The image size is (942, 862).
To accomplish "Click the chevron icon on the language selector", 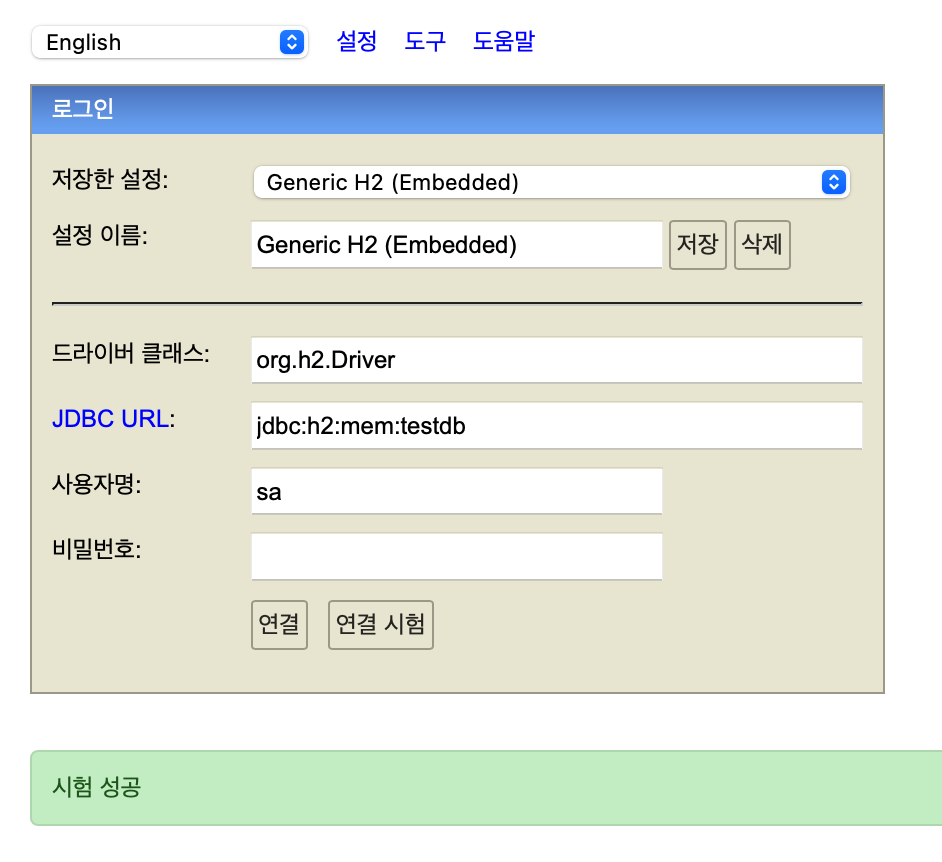I will pos(291,42).
